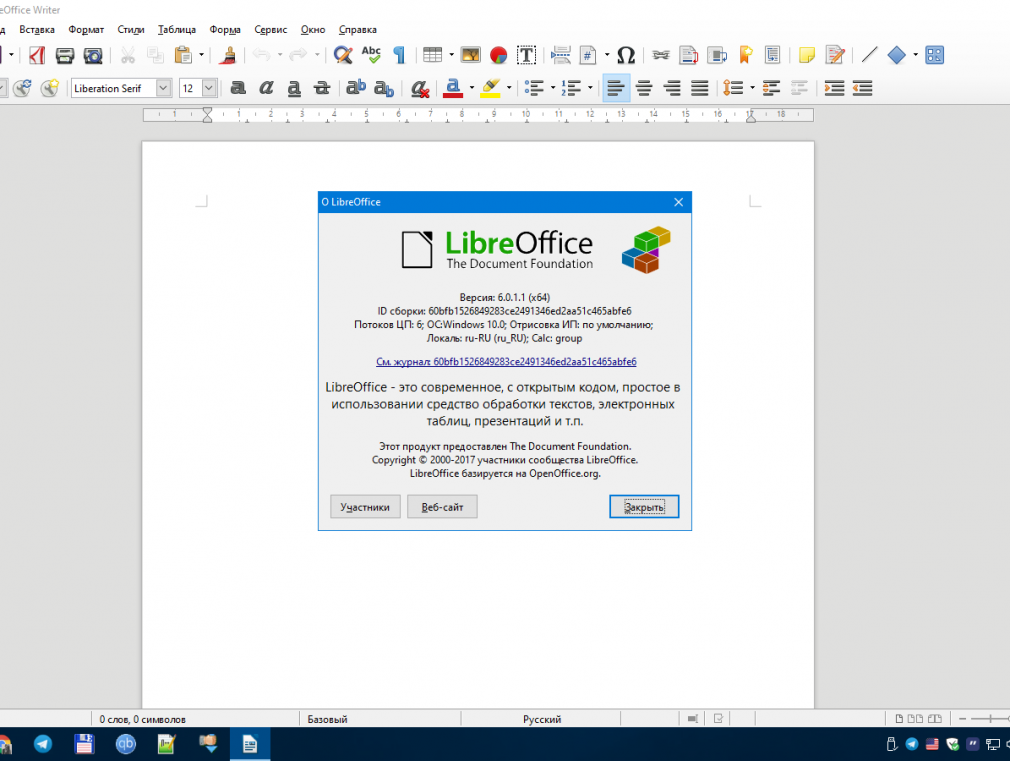Image resolution: width=1010 pixels, height=761 pixels.
Task: Click the Веб-сайт button
Action: coord(443,507)
